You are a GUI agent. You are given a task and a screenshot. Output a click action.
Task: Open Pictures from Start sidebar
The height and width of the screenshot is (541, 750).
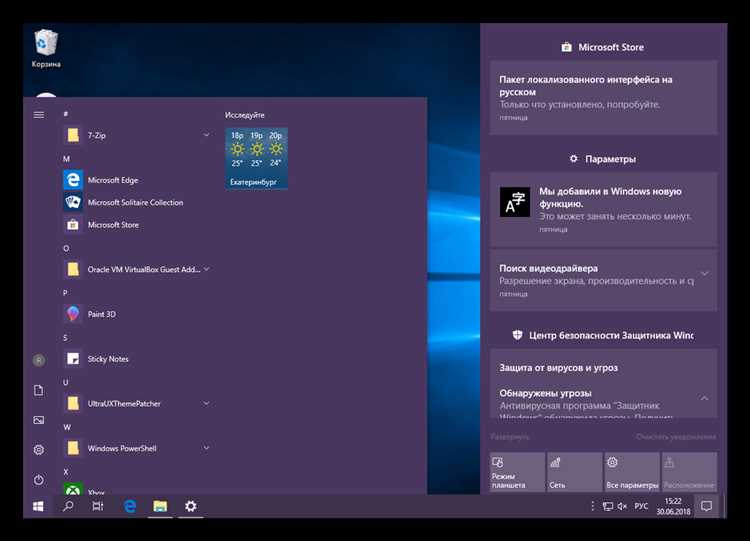(x=39, y=420)
